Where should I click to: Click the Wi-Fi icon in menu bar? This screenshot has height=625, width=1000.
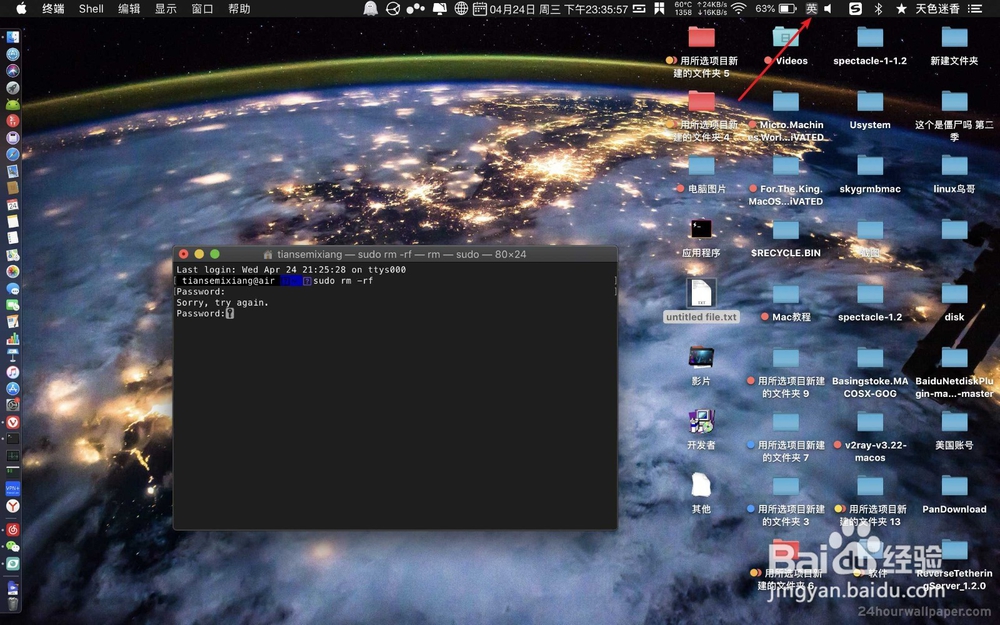[739, 8]
